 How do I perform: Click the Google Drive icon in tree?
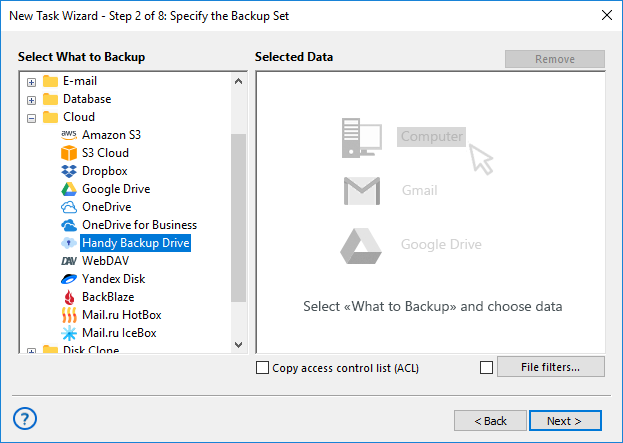(69, 189)
